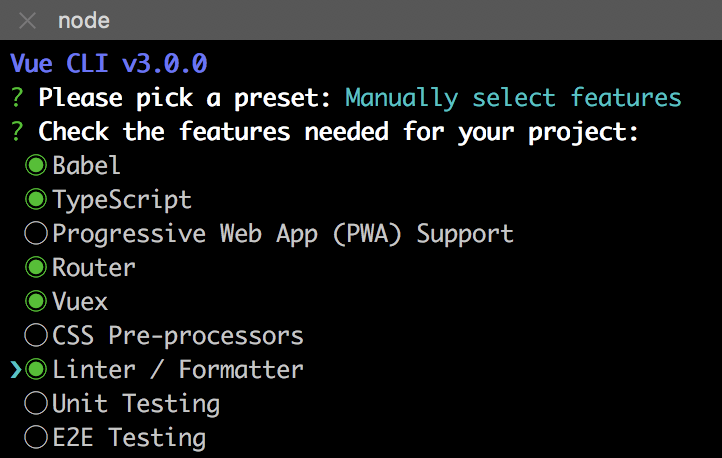Deselect the Linter / Formatter green circle
Image resolution: width=722 pixels, height=458 pixels.
(36, 369)
